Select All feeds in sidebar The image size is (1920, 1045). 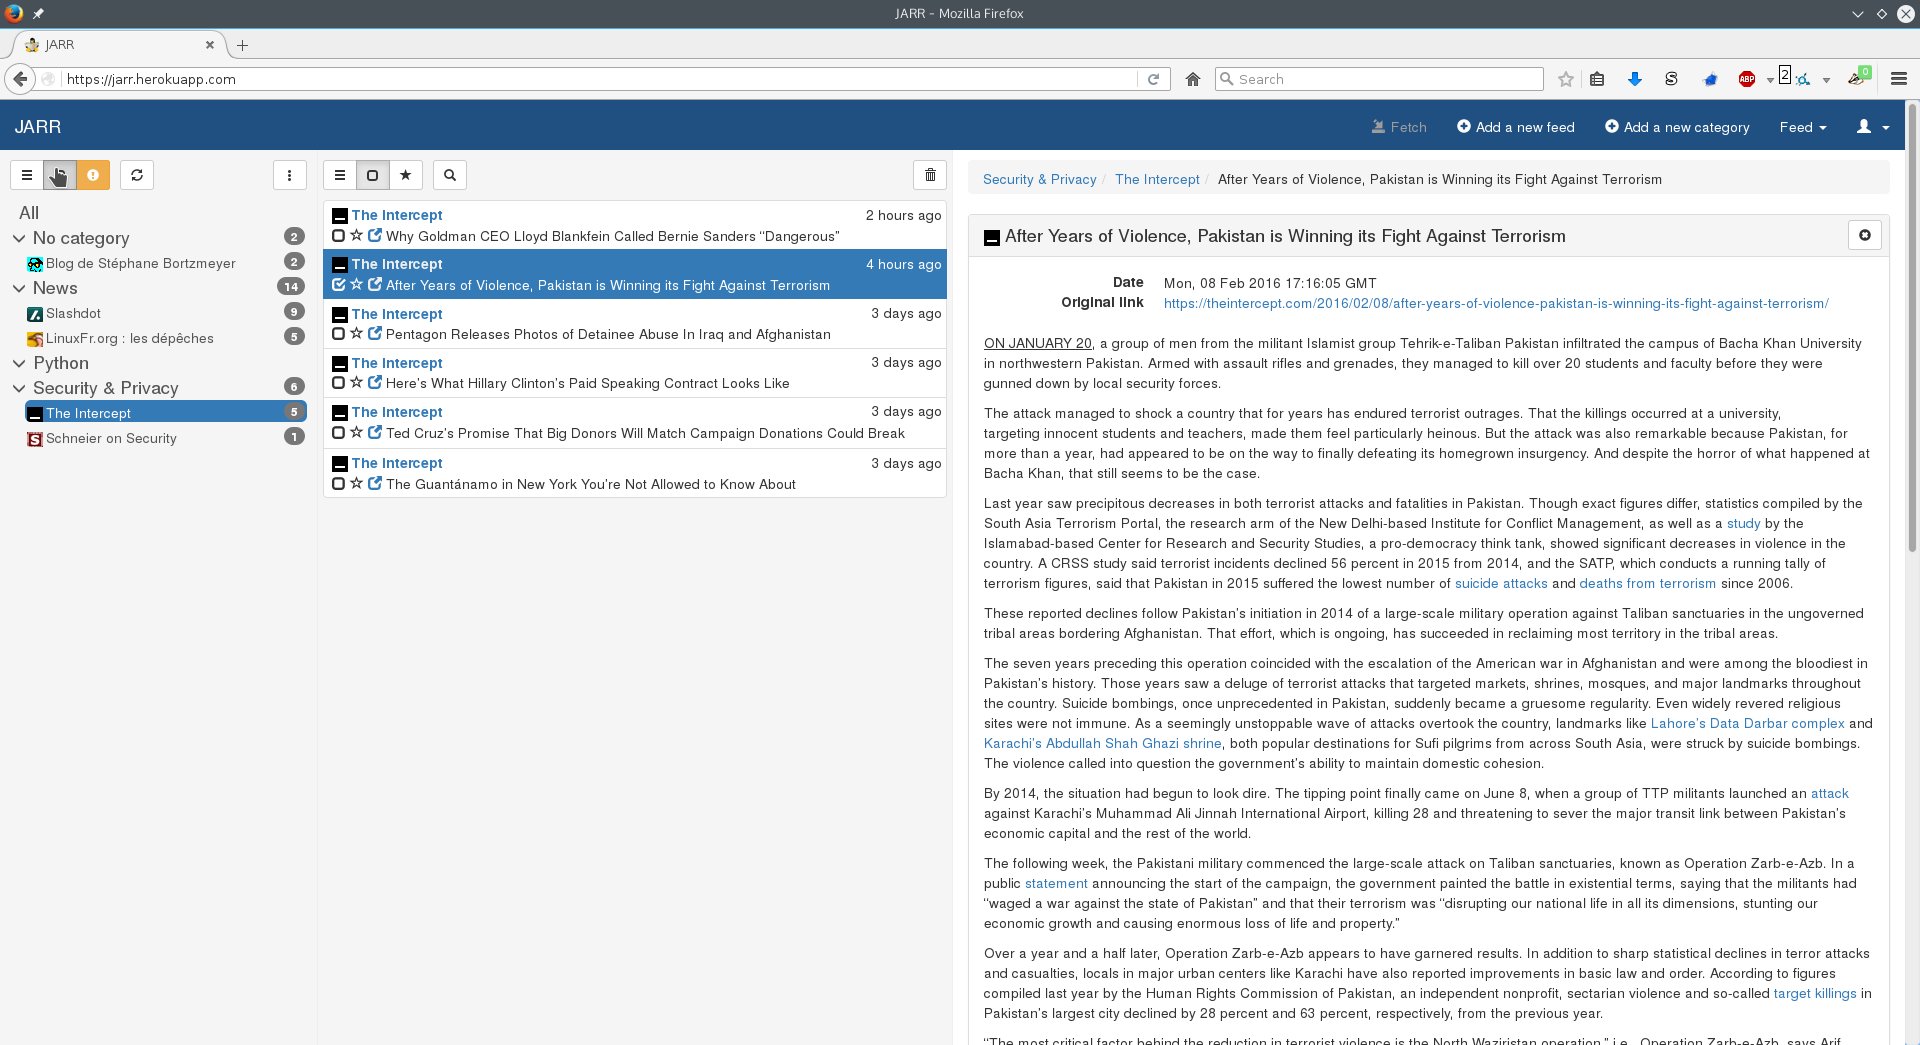point(29,213)
